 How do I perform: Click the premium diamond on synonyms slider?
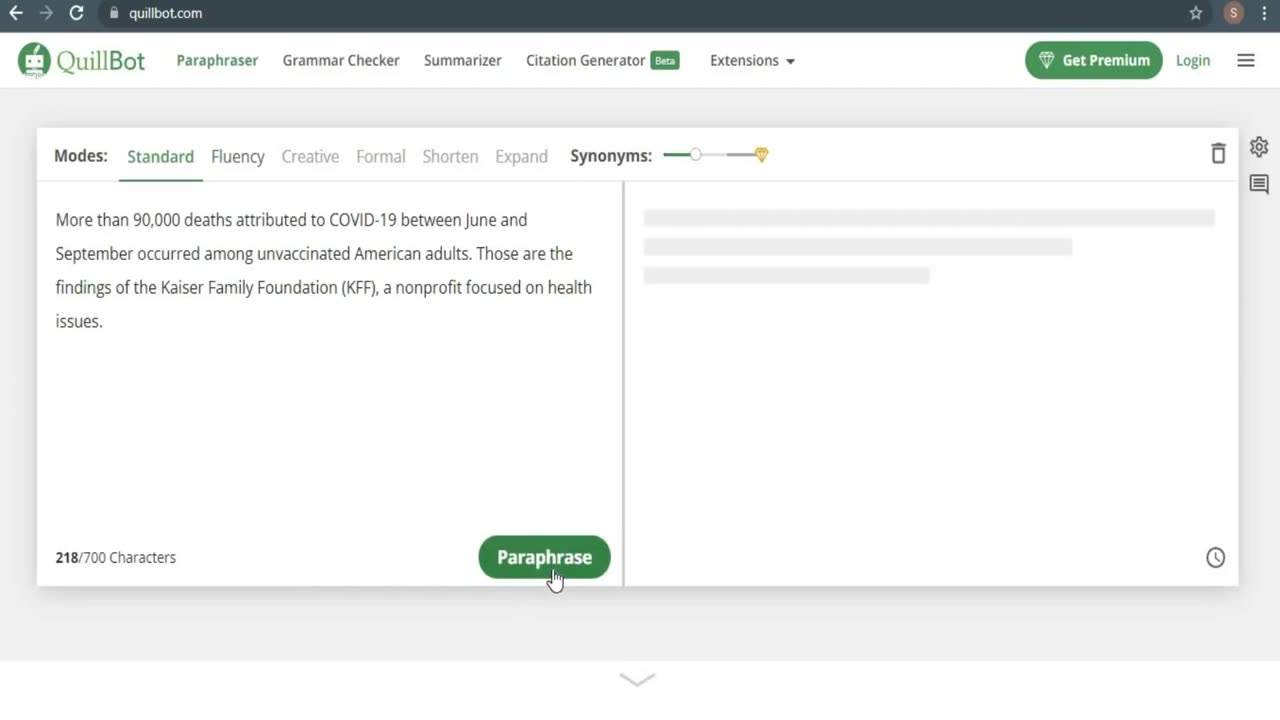pyautogui.click(x=761, y=155)
